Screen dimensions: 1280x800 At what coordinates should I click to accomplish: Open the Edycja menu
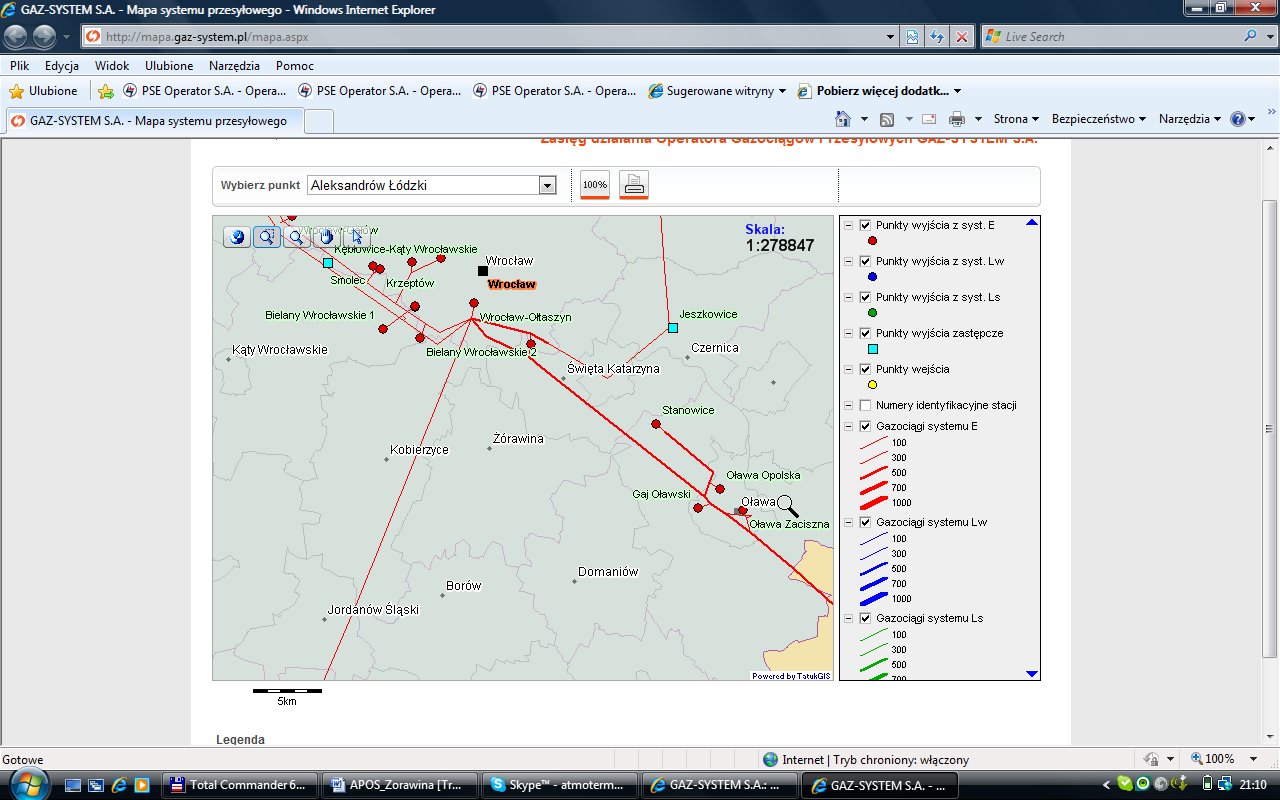tap(62, 65)
